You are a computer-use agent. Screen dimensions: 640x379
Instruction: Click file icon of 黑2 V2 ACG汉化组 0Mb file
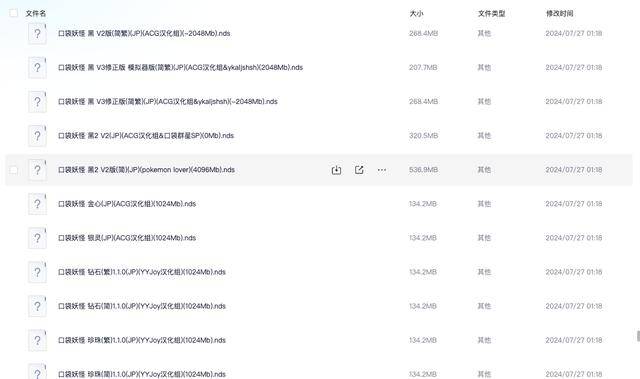[37, 135]
